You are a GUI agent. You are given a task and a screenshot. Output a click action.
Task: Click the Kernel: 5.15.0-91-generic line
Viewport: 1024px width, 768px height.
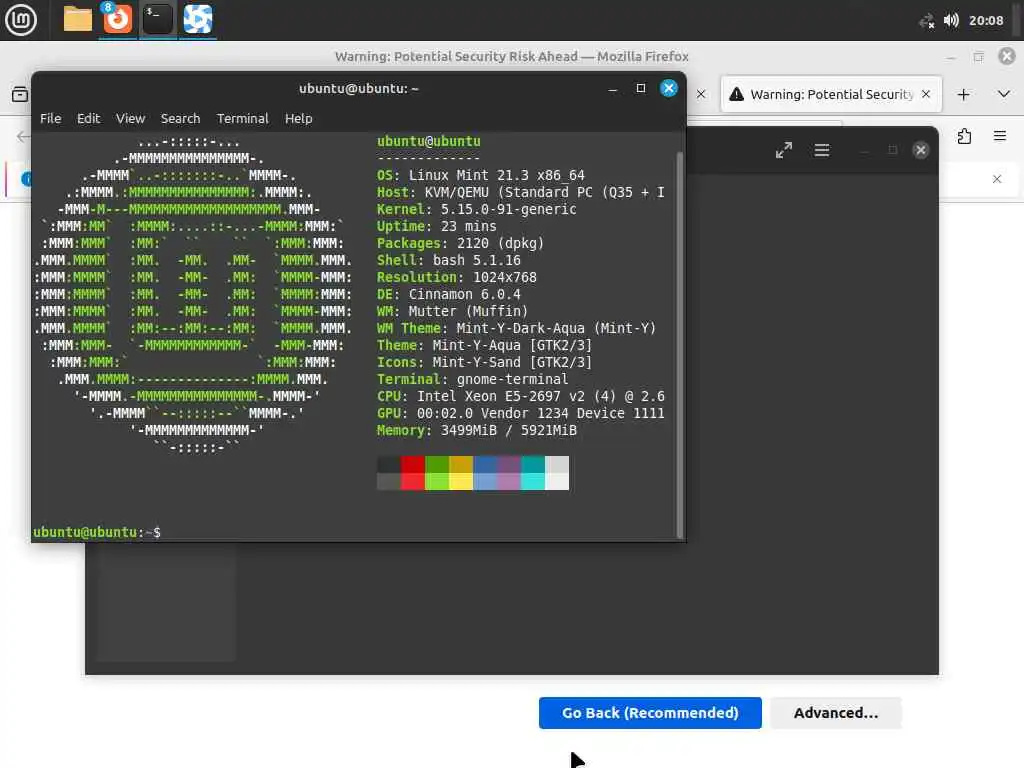(x=477, y=209)
